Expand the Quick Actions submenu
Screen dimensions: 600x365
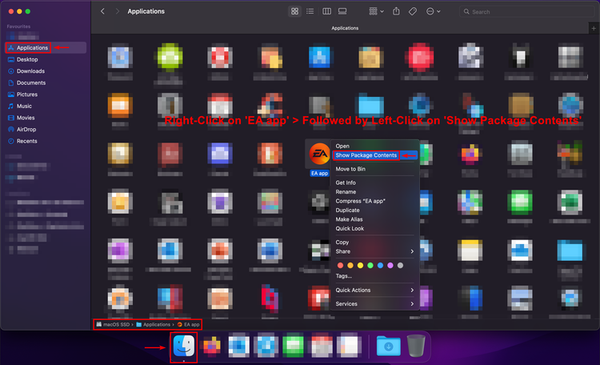(x=375, y=290)
